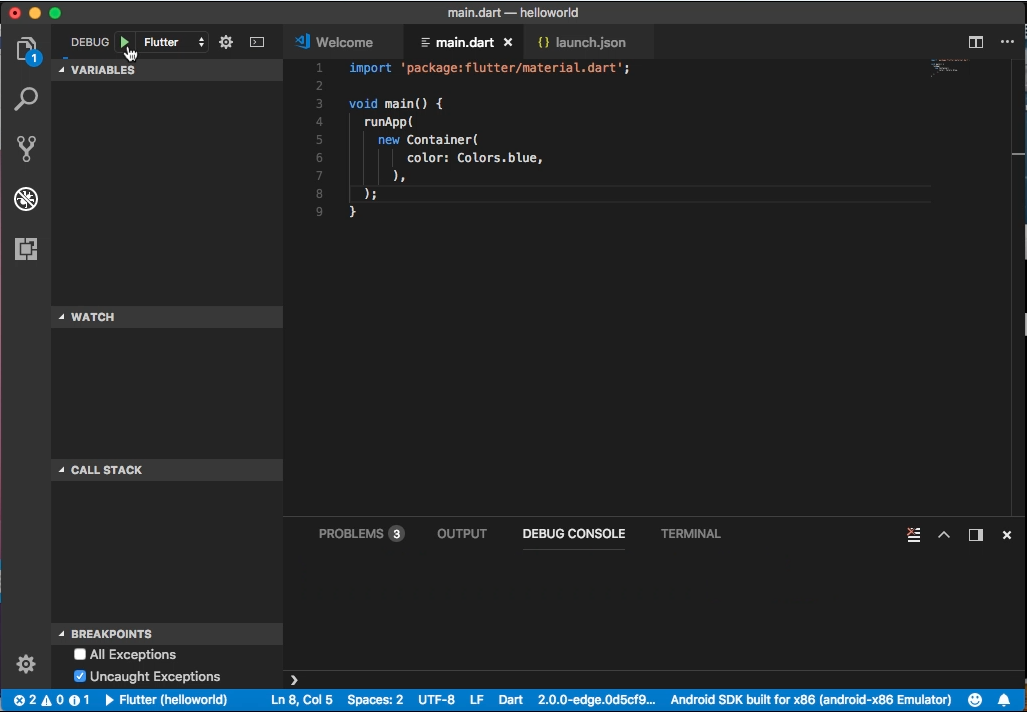Viewport: 1027px width, 712px height.
Task: Open Manage gear in activity bar
Action: point(26,664)
